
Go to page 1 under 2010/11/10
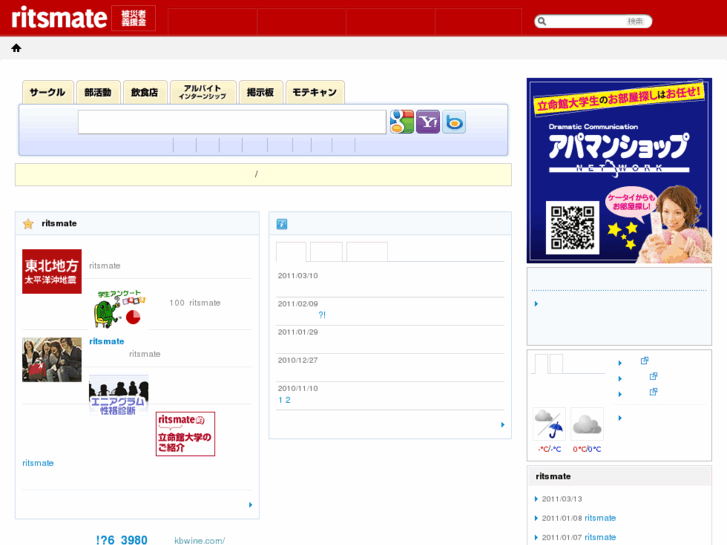pos(280,400)
